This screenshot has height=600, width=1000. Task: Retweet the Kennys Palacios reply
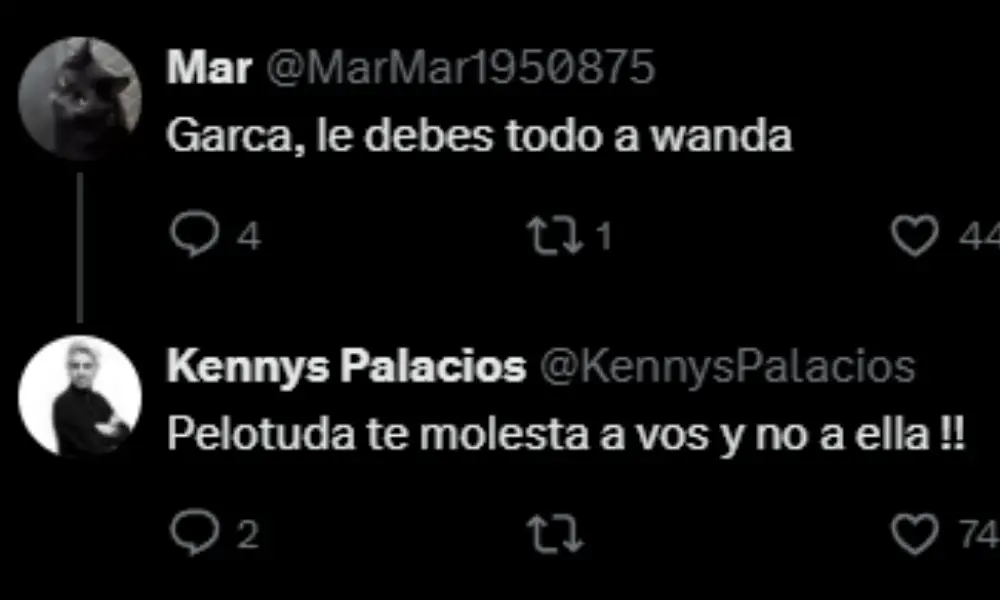point(554,534)
